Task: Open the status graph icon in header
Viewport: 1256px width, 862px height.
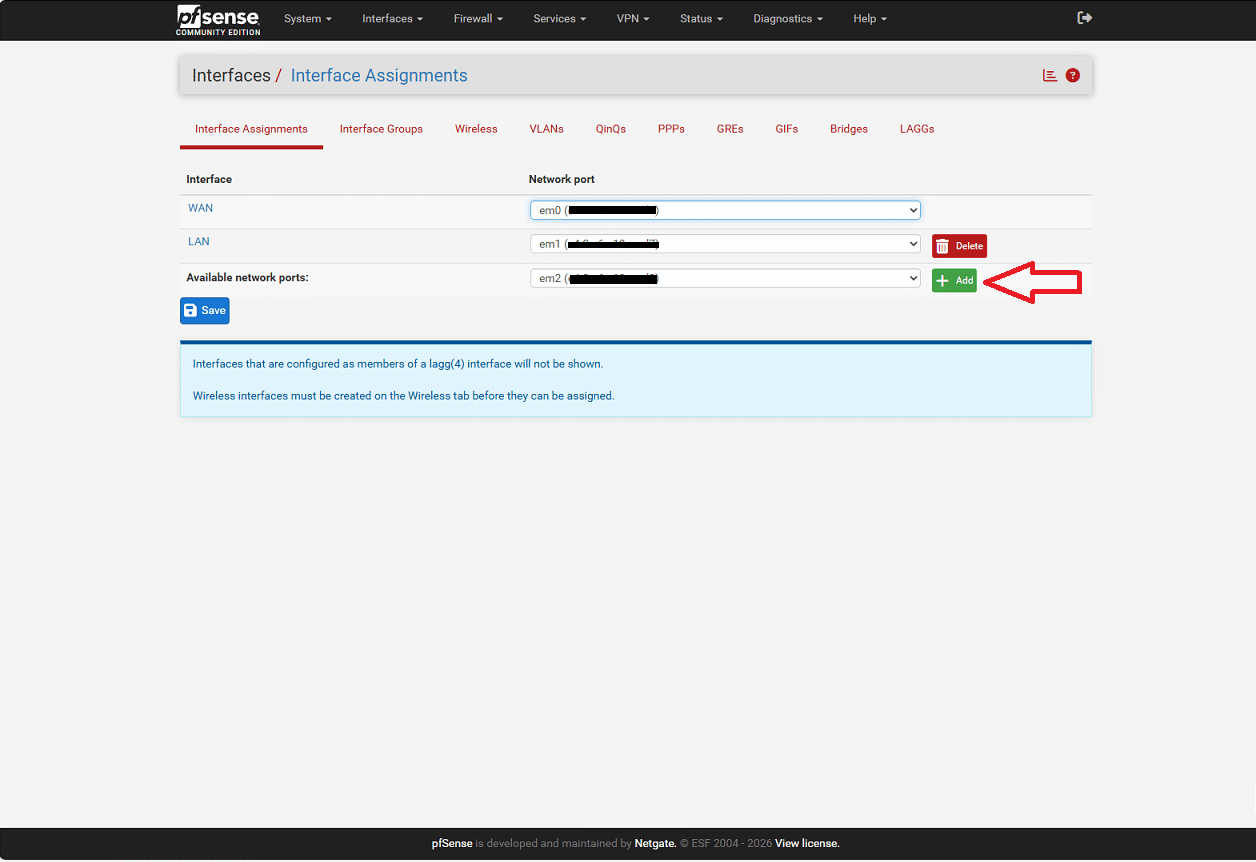Action: pos(1049,75)
